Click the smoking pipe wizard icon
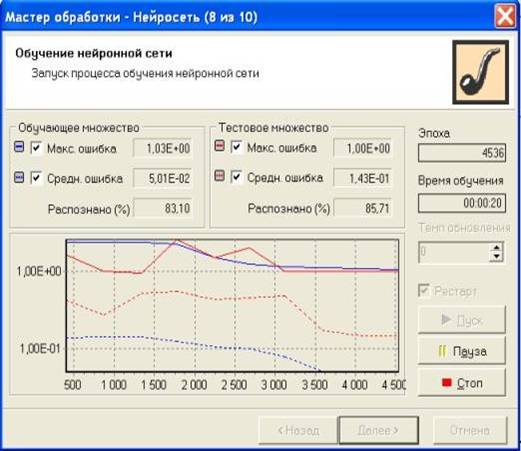The width and height of the screenshot is (521, 451). pyautogui.click(x=480, y=72)
